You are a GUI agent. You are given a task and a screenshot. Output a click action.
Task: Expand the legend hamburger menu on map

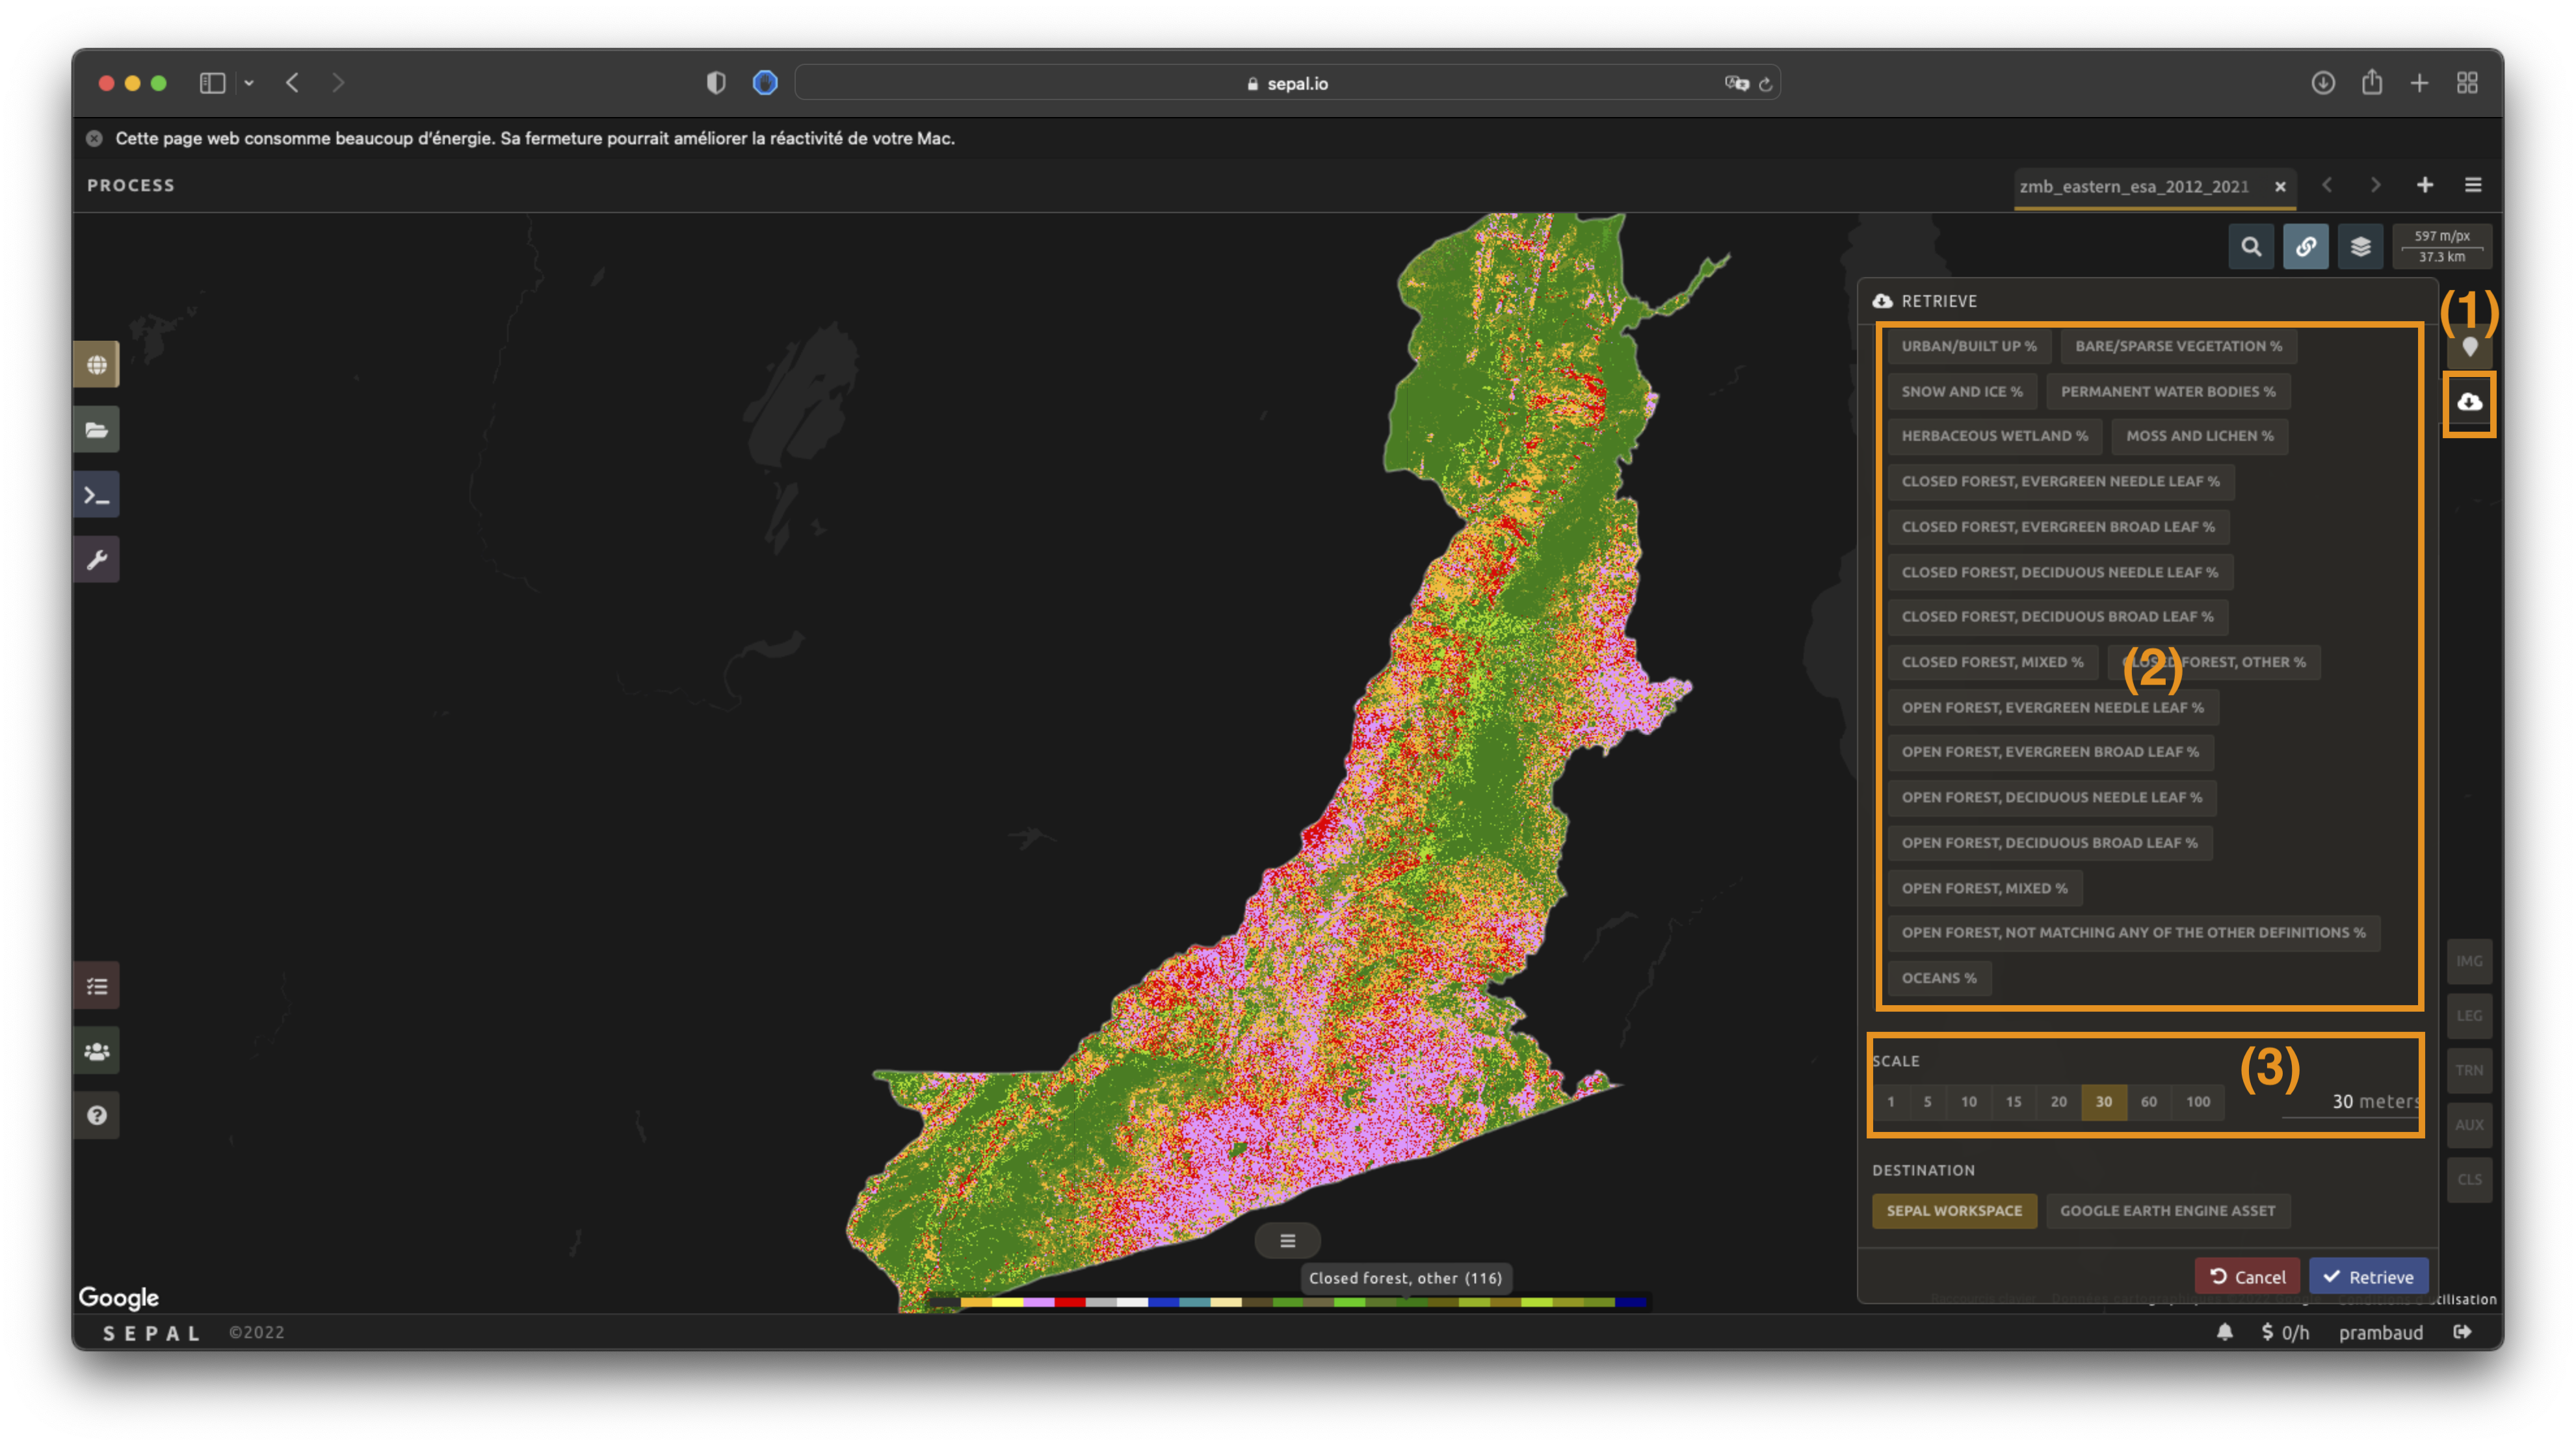tap(1287, 1241)
